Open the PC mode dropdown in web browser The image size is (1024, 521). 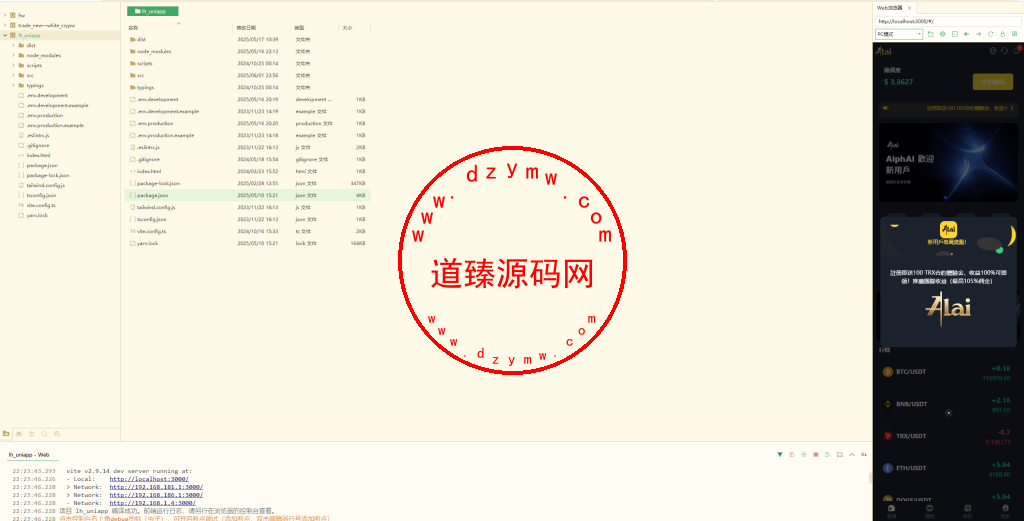tap(899, 34)
